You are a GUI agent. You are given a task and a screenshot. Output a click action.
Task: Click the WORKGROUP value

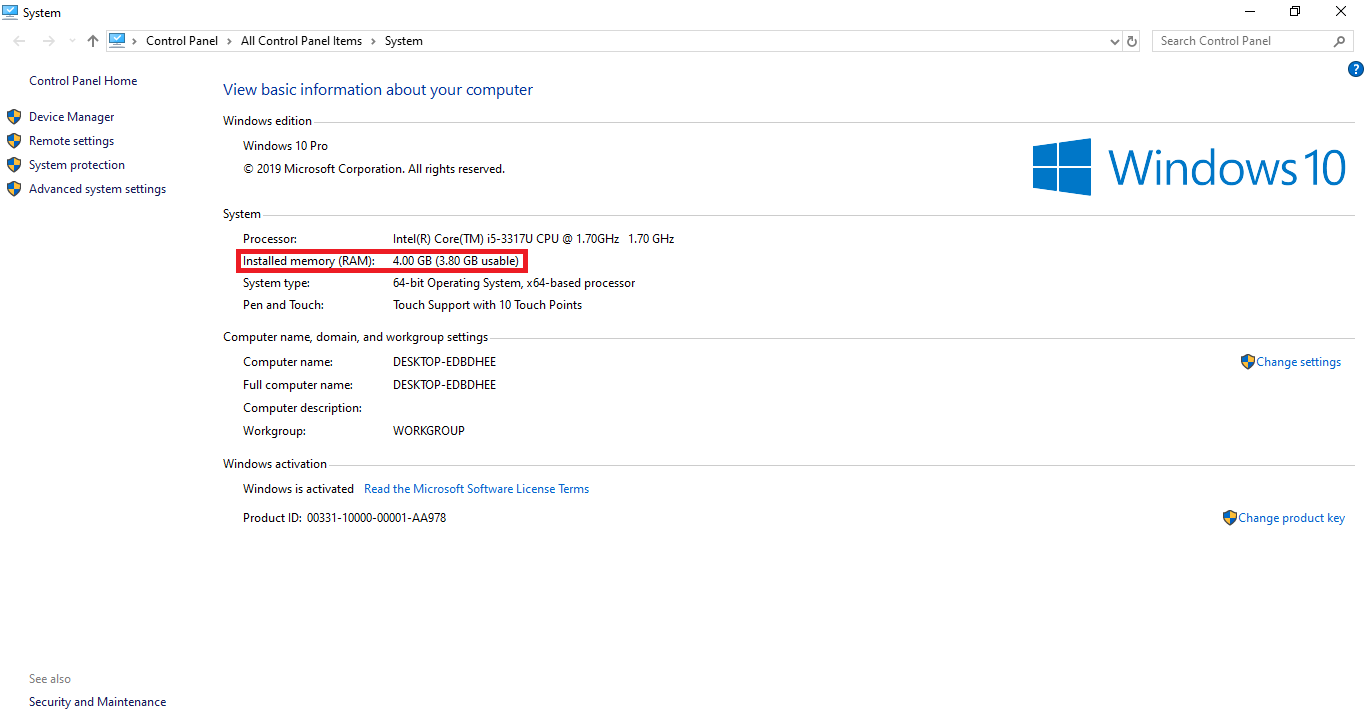[x=429, y=431]
